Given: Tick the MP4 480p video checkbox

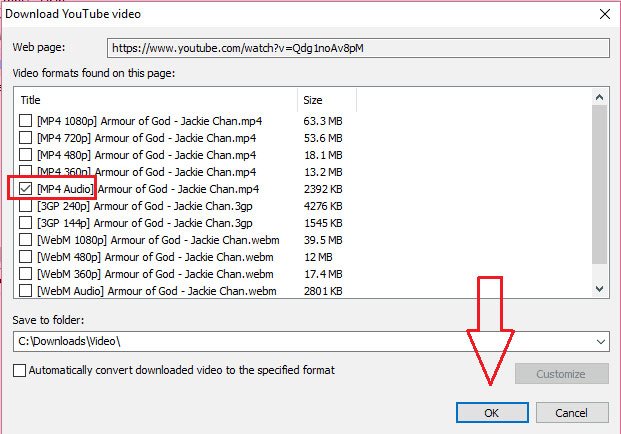Looking at the screenshot, I should [x=25, y=154].
